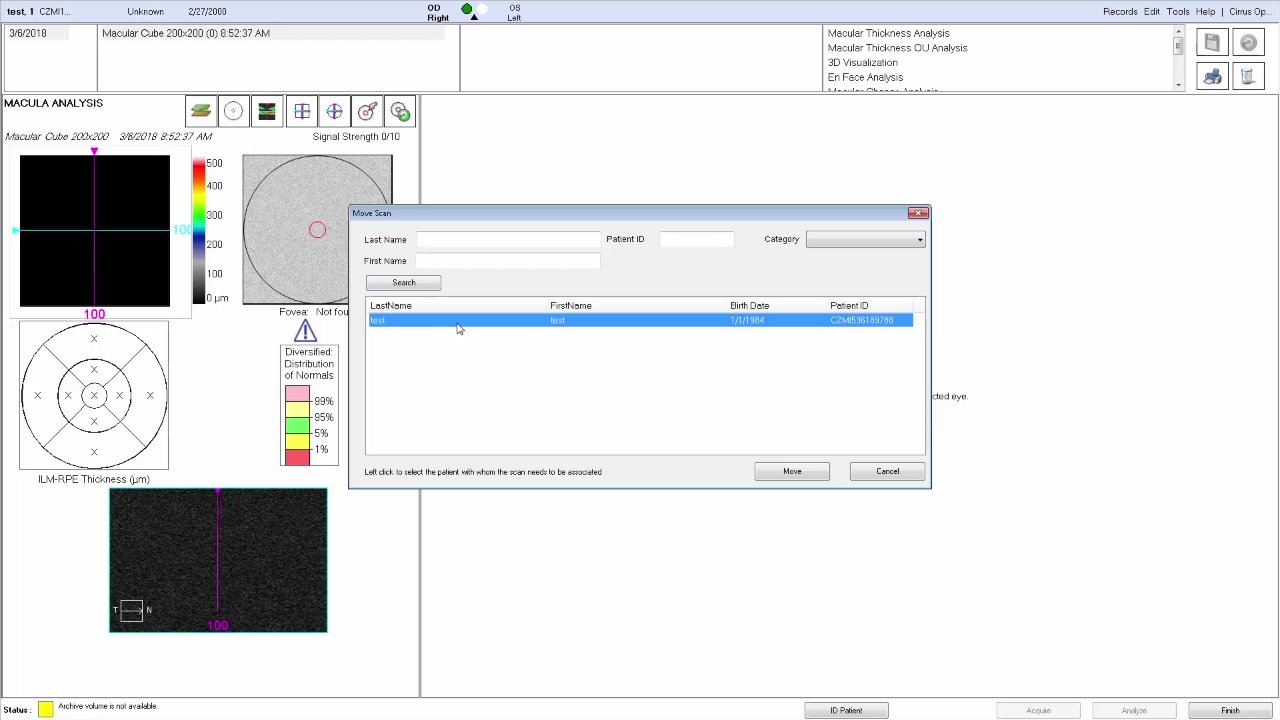Click the pink 99% normative legend swatch

click(x=297, y=394)
